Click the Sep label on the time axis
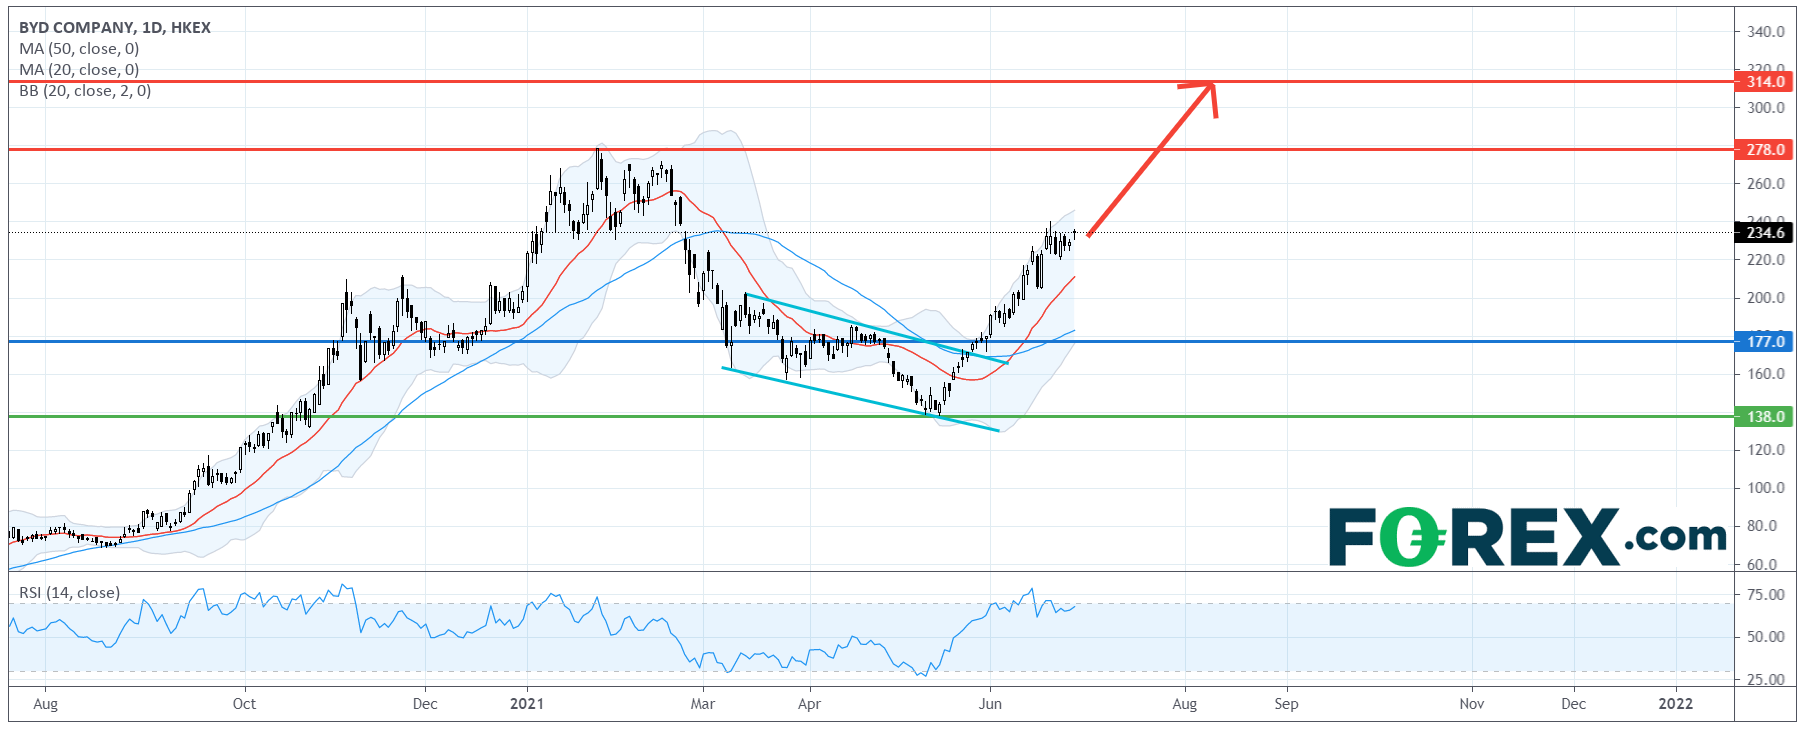The width and height of the screenshot is (1805, 729). coord(1286,704)
